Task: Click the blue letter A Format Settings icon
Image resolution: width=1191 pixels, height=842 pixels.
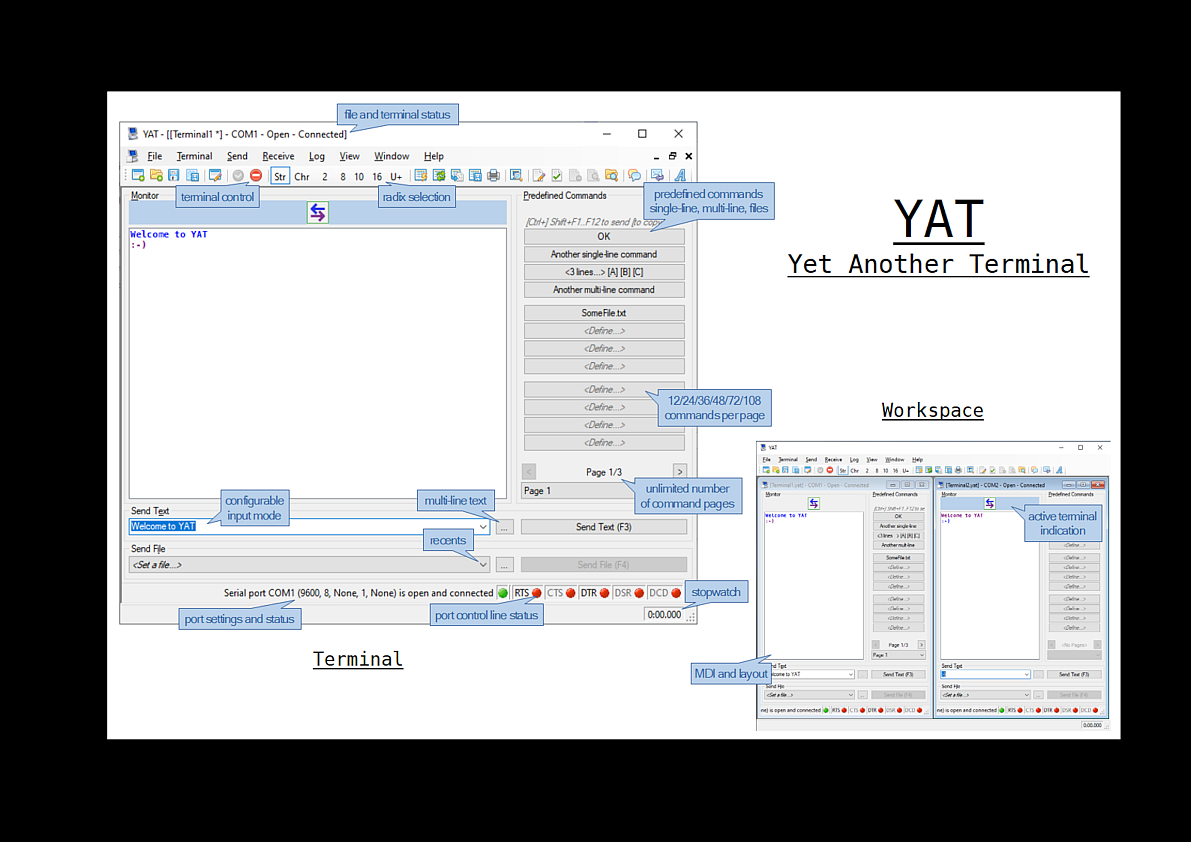Action: point(681,176)
